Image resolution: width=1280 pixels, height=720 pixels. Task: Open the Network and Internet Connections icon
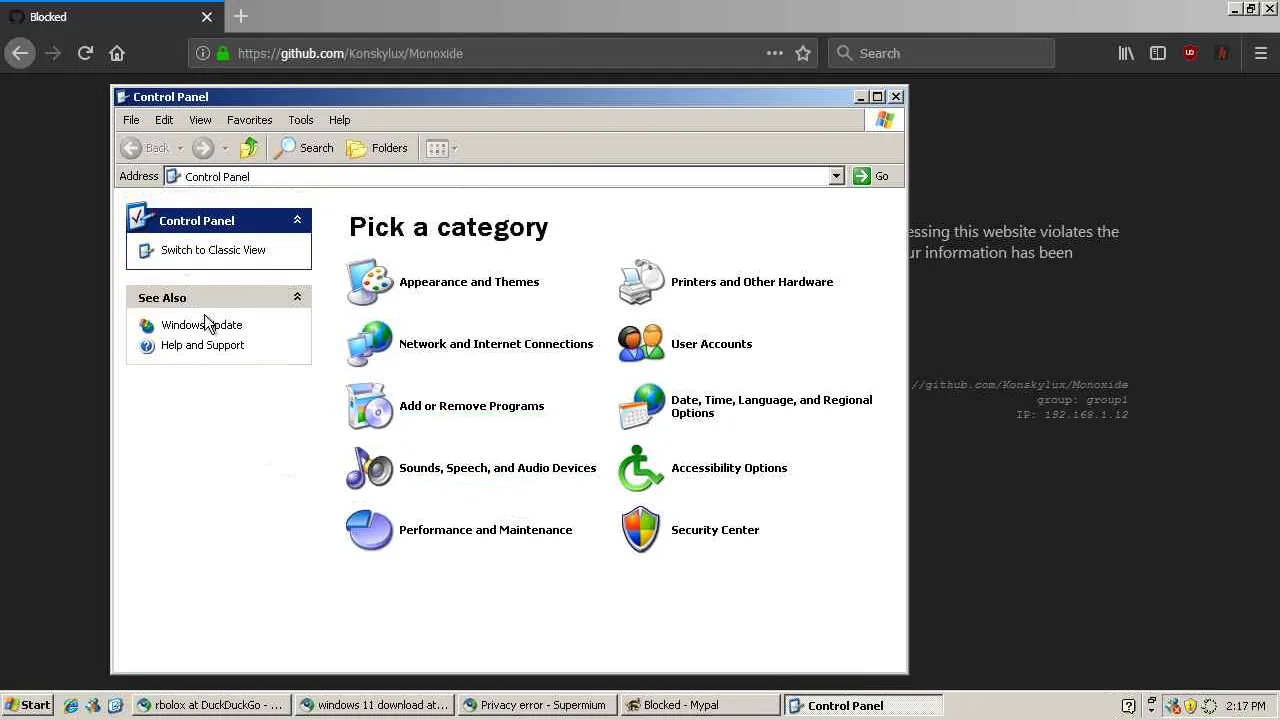coord(369,344)
